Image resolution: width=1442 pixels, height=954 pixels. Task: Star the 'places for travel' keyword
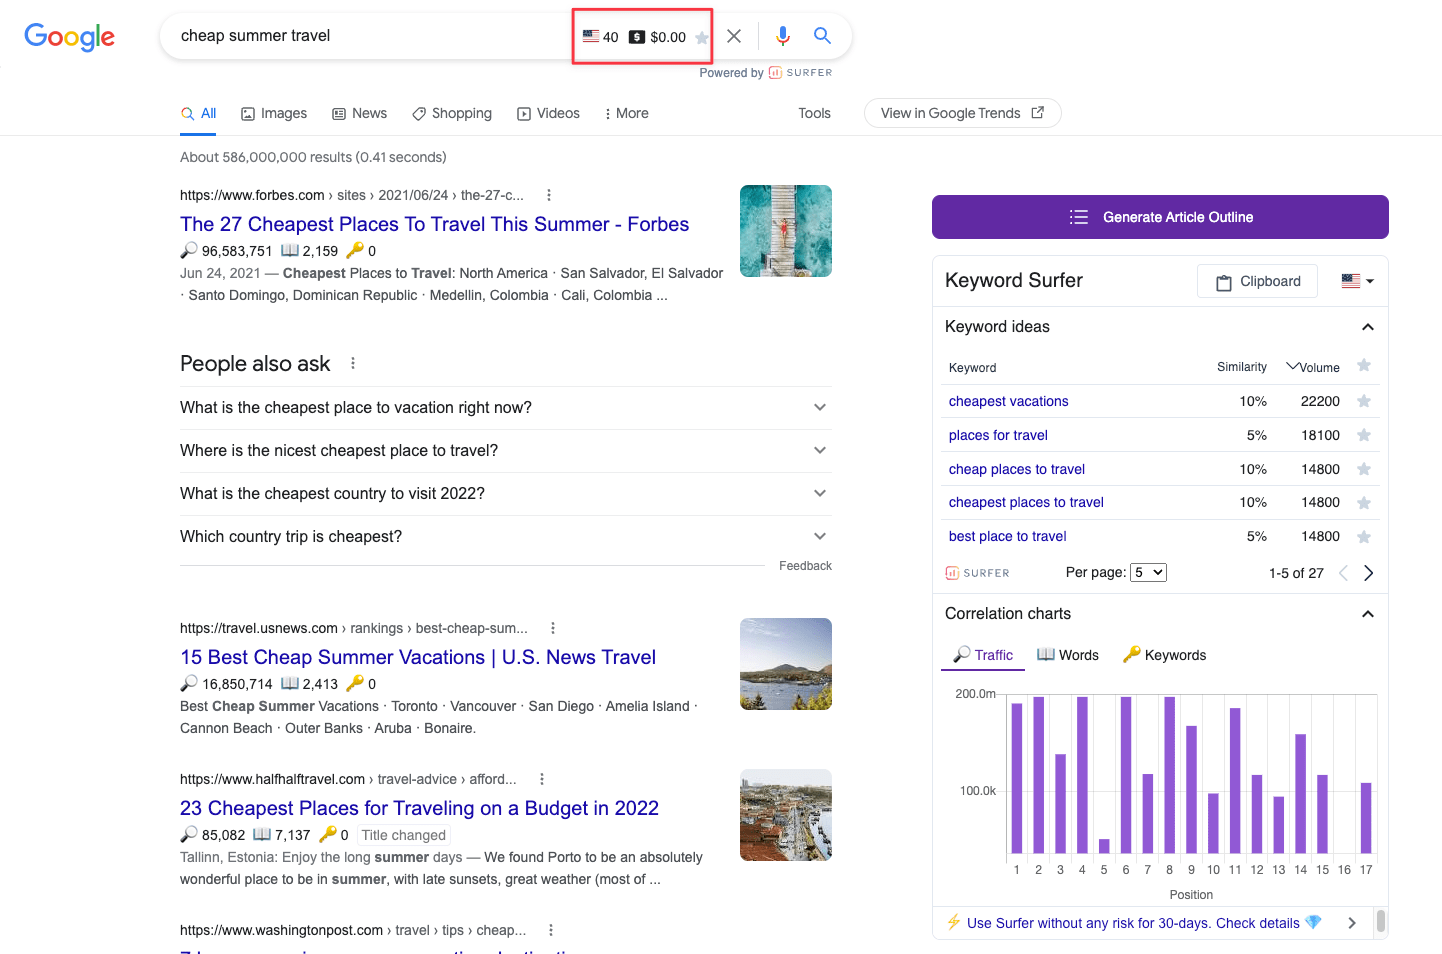(1364, 435)
